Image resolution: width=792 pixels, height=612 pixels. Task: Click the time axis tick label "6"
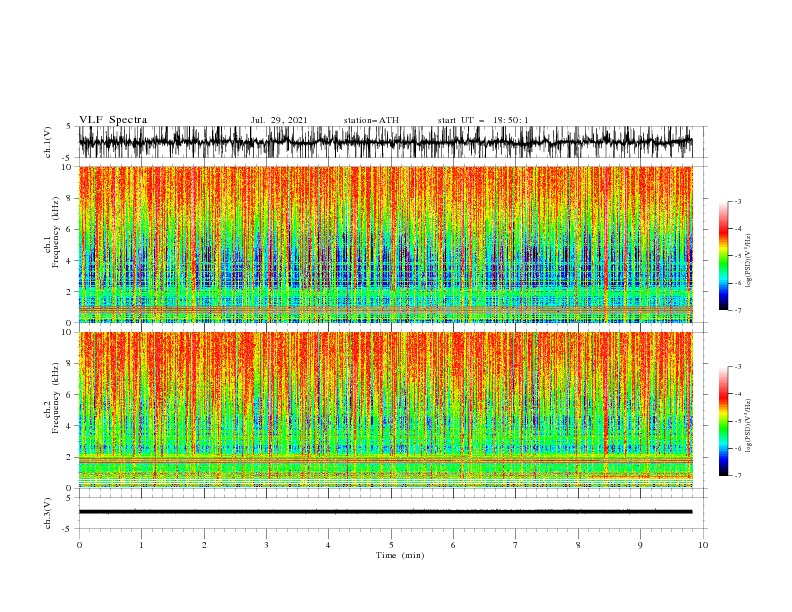453,545
